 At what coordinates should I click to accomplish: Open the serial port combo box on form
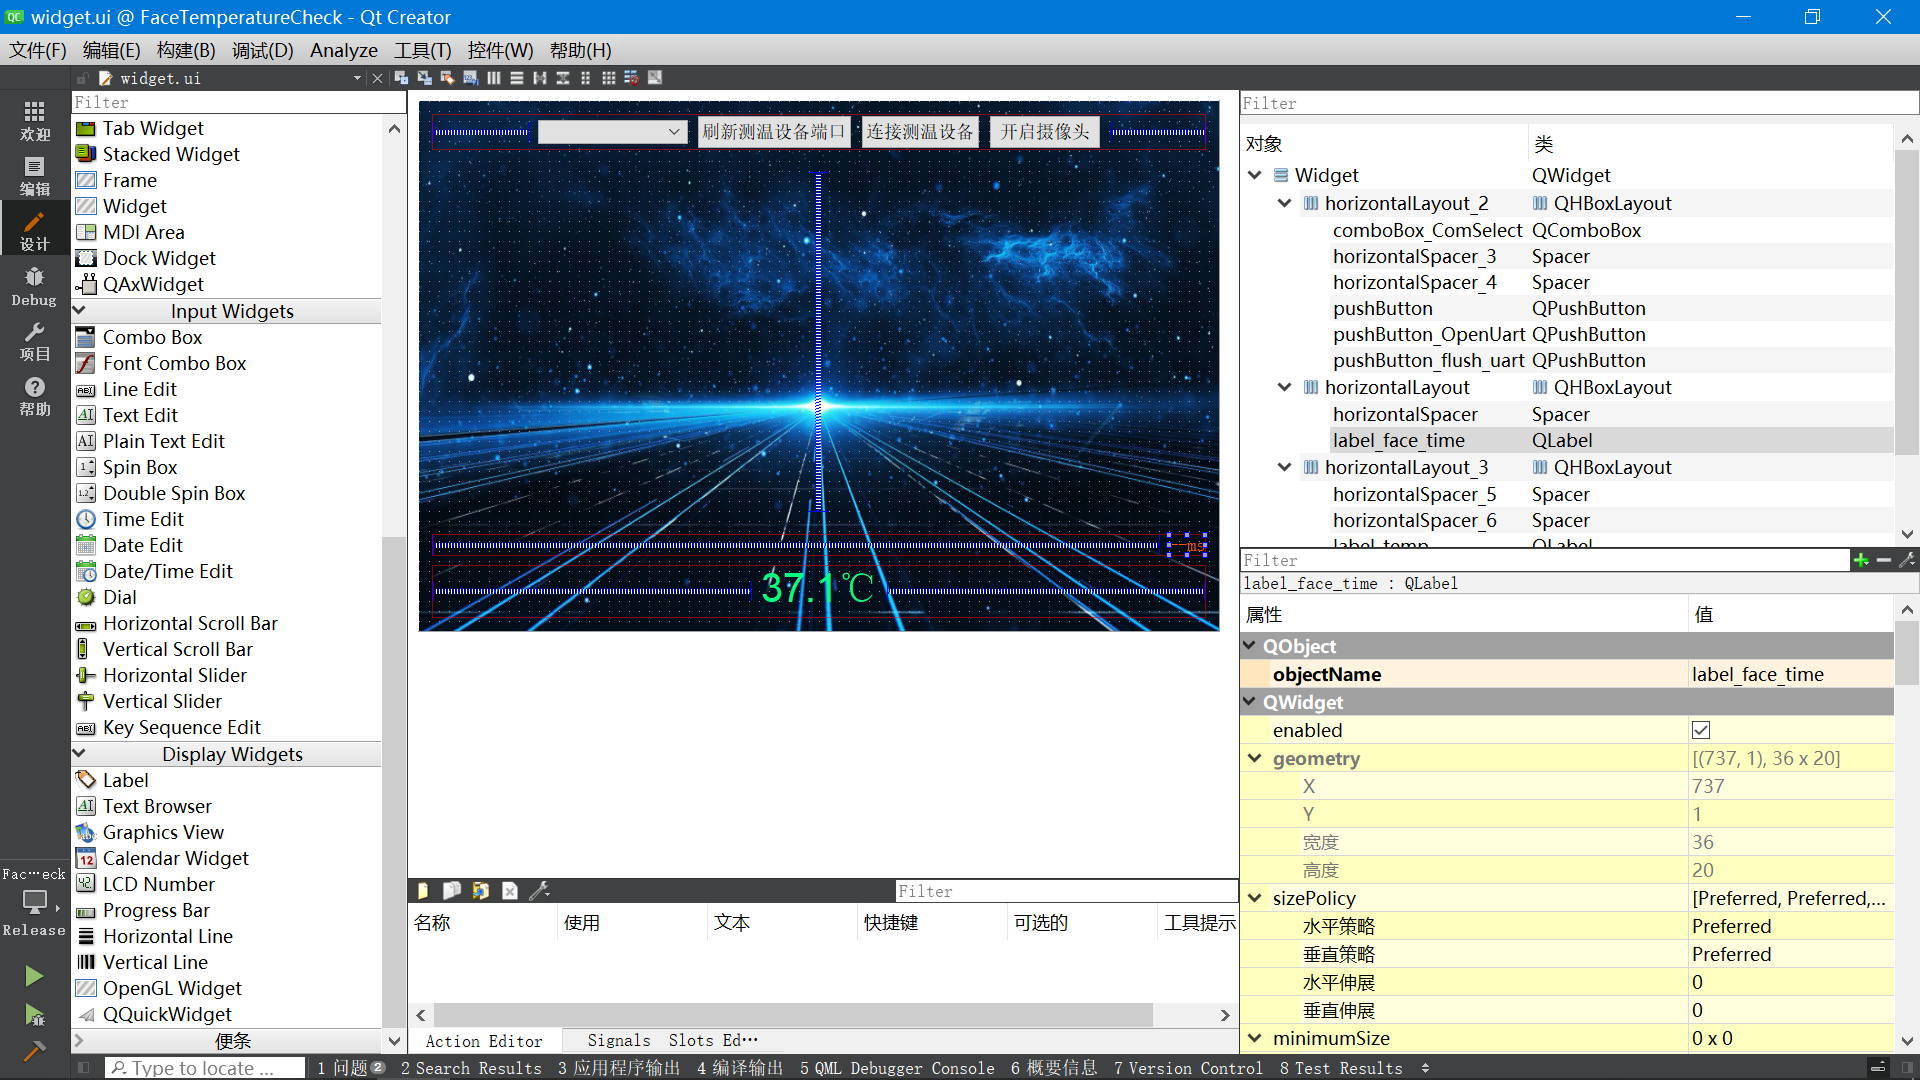click(x=612, y=132)
